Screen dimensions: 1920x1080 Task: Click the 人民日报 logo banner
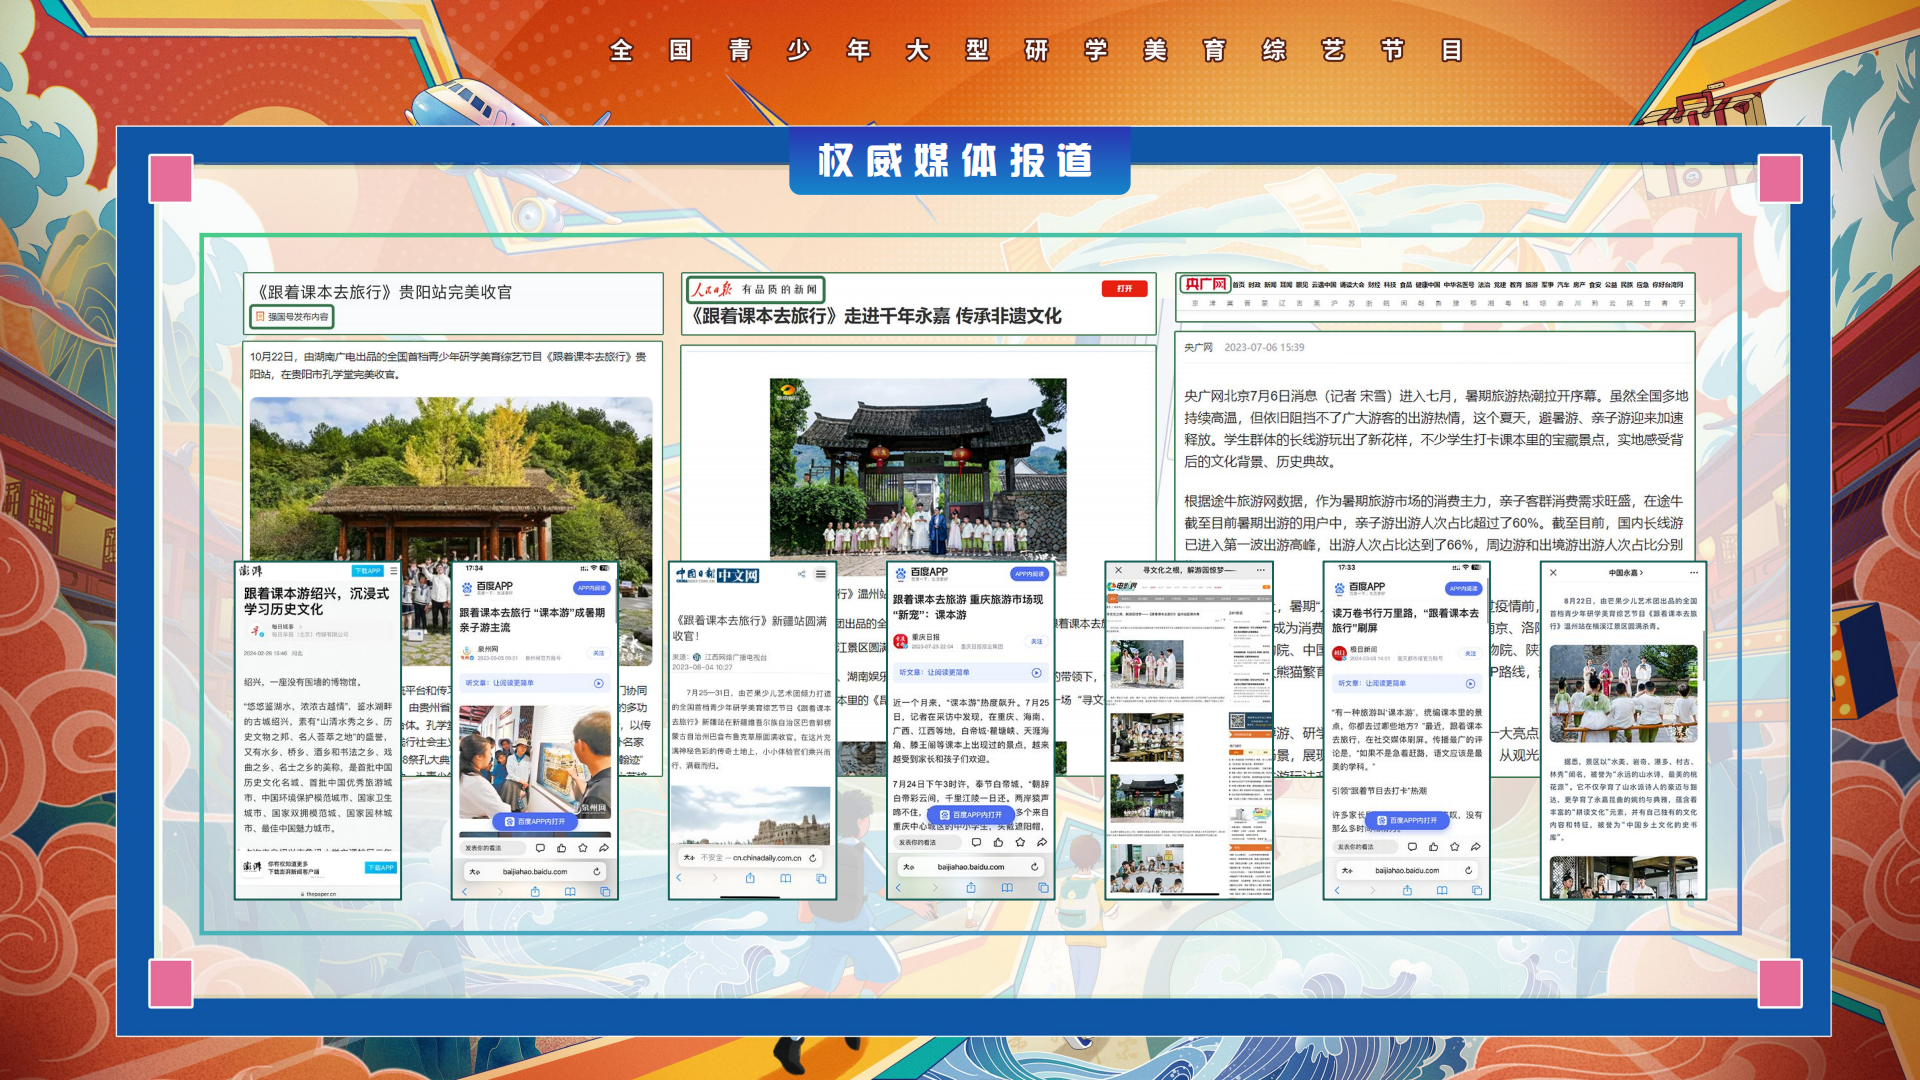click(755, 289)
